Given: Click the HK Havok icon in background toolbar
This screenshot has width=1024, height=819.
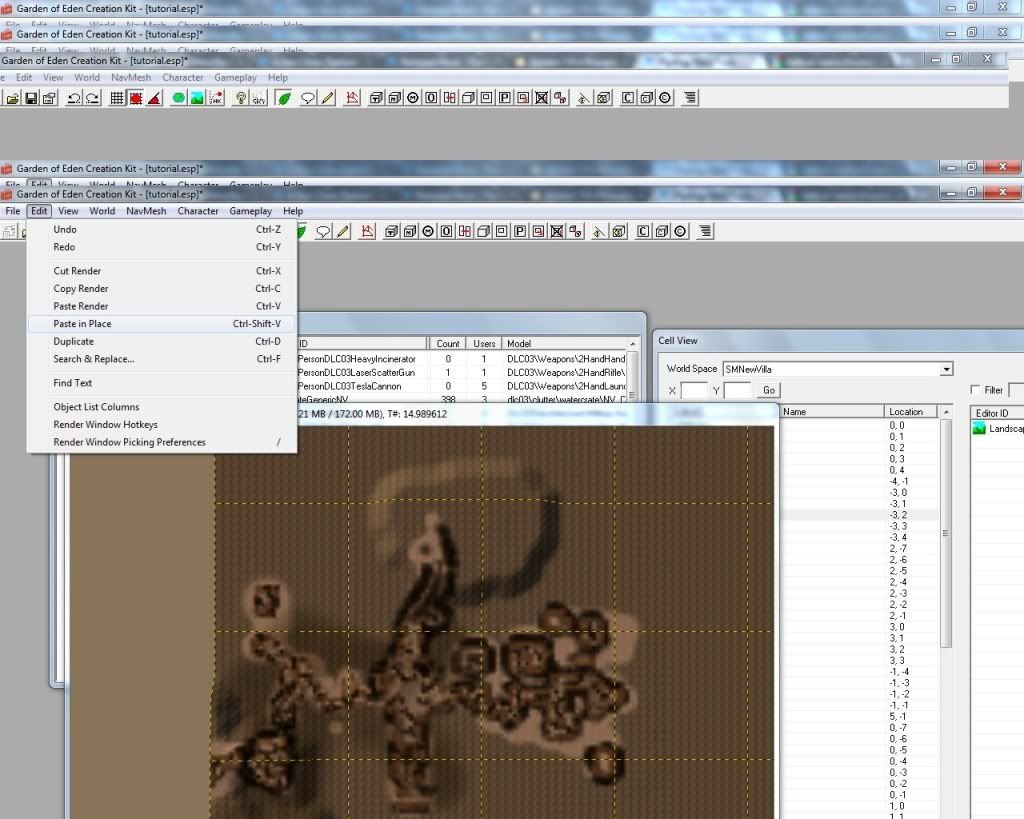Looking at the screenshot, I should tap(216, 98).
